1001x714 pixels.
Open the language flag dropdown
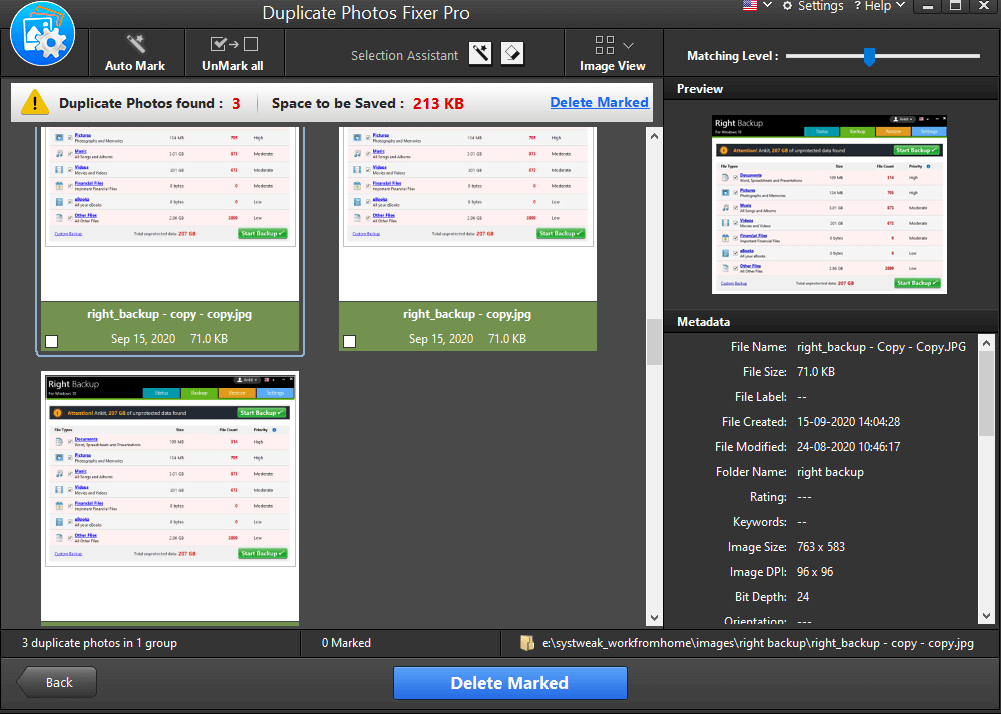click(x=758, y=6)
